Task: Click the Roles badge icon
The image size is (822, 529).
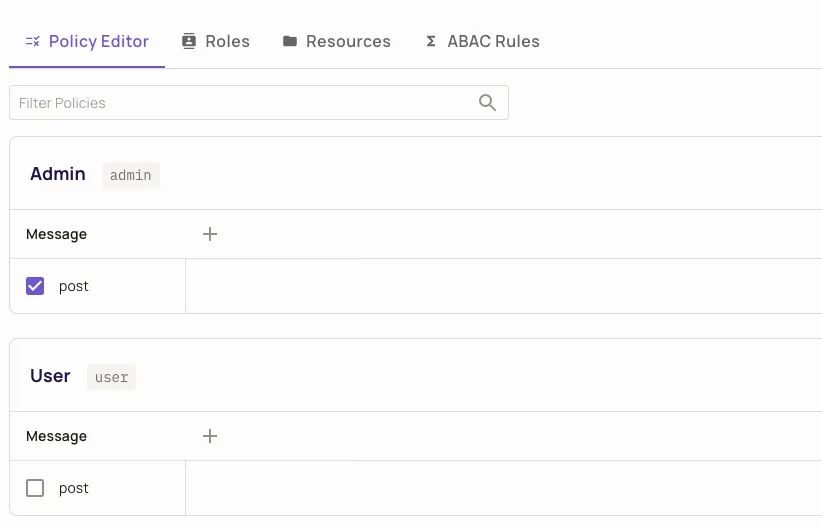Action: tap(189, 42)
